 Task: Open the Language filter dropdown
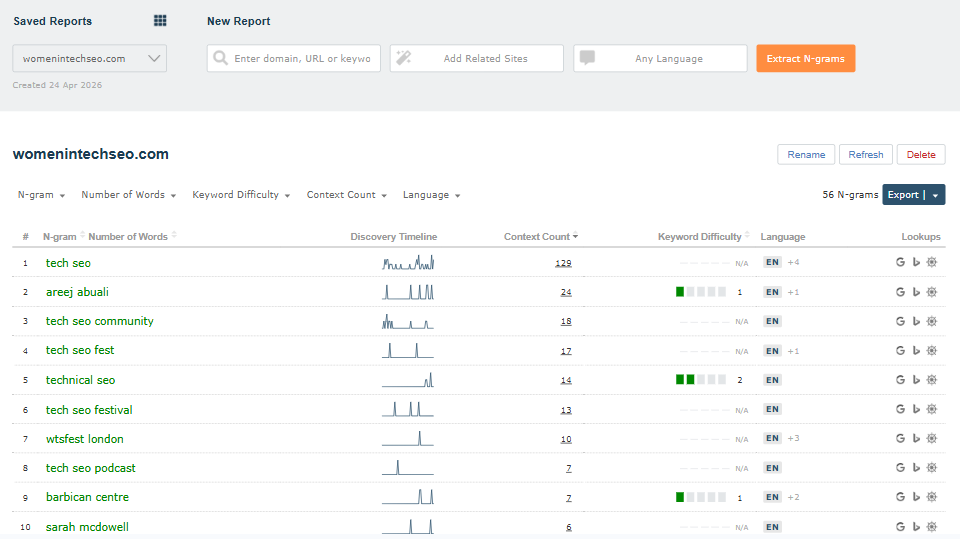tap(432, 195)
